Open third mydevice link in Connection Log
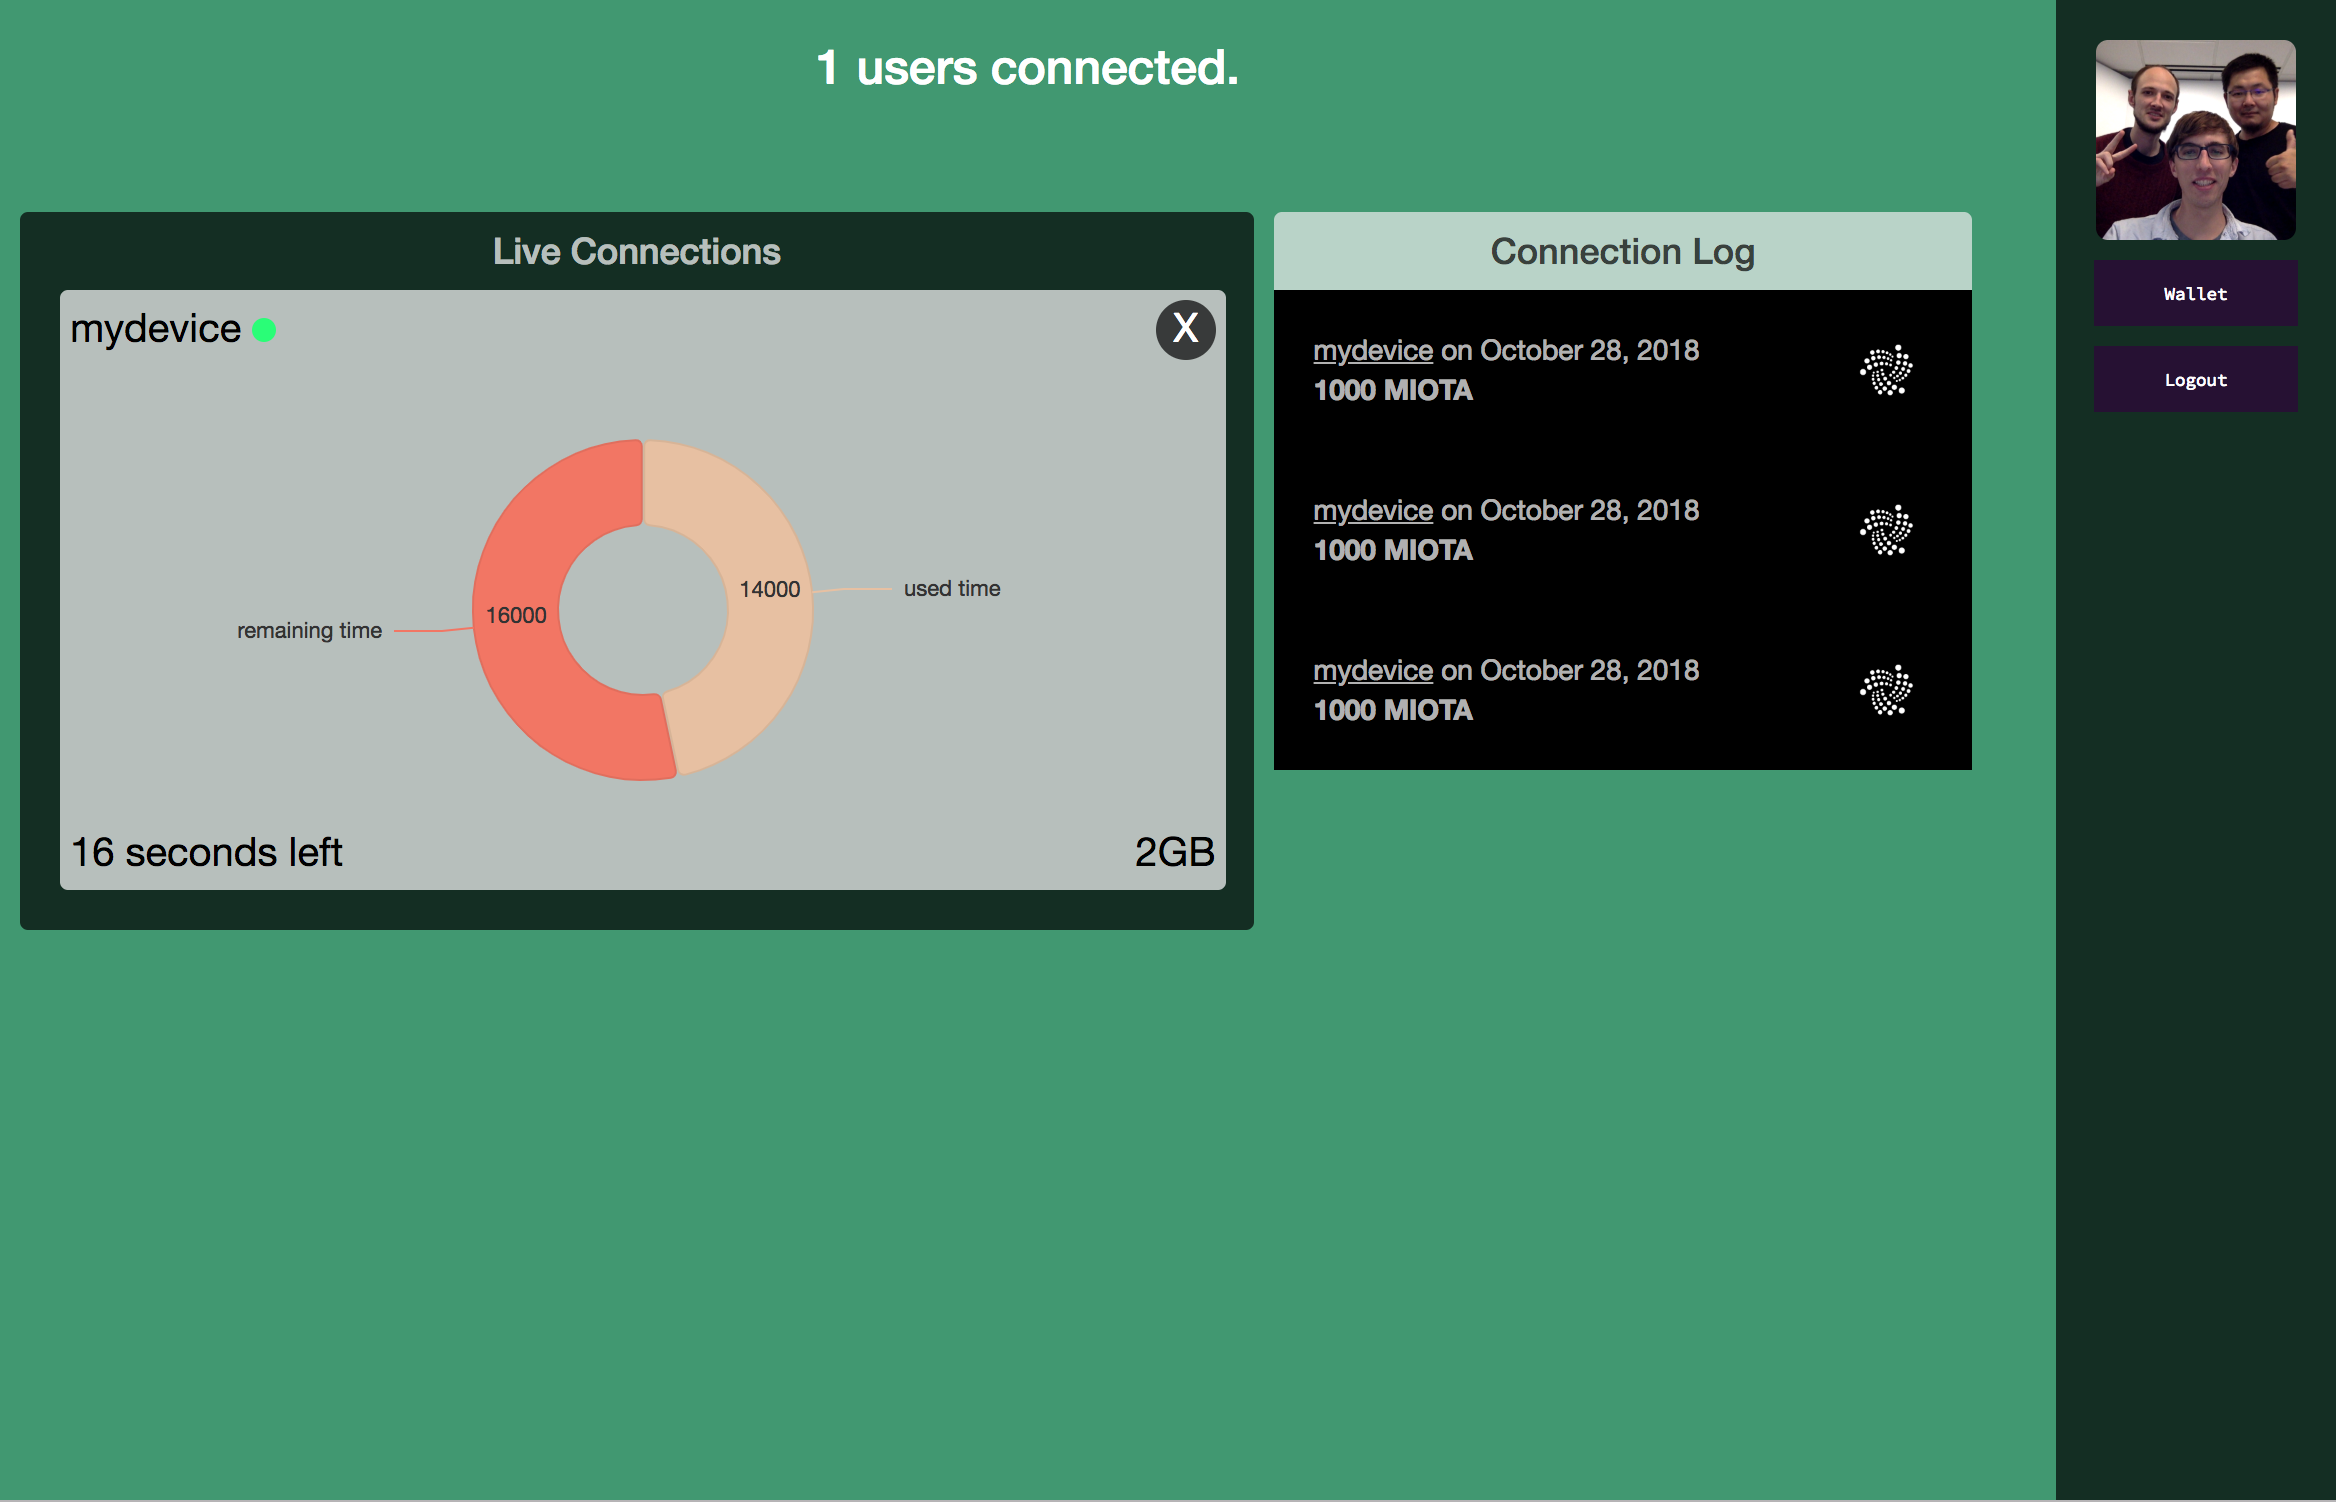The width and height of the screenshot is (2336, 1502). (1372, 671)
